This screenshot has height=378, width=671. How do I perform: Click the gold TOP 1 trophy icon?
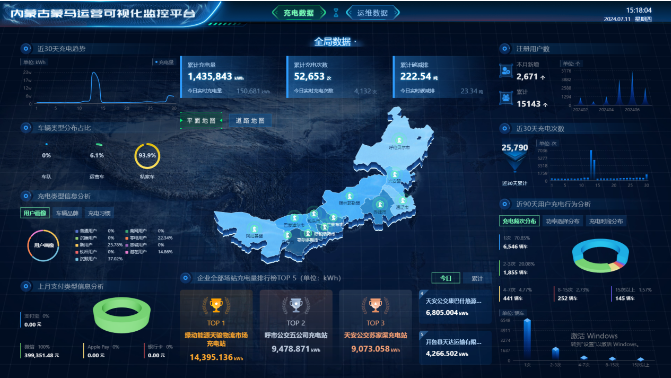tap(216, 306)
